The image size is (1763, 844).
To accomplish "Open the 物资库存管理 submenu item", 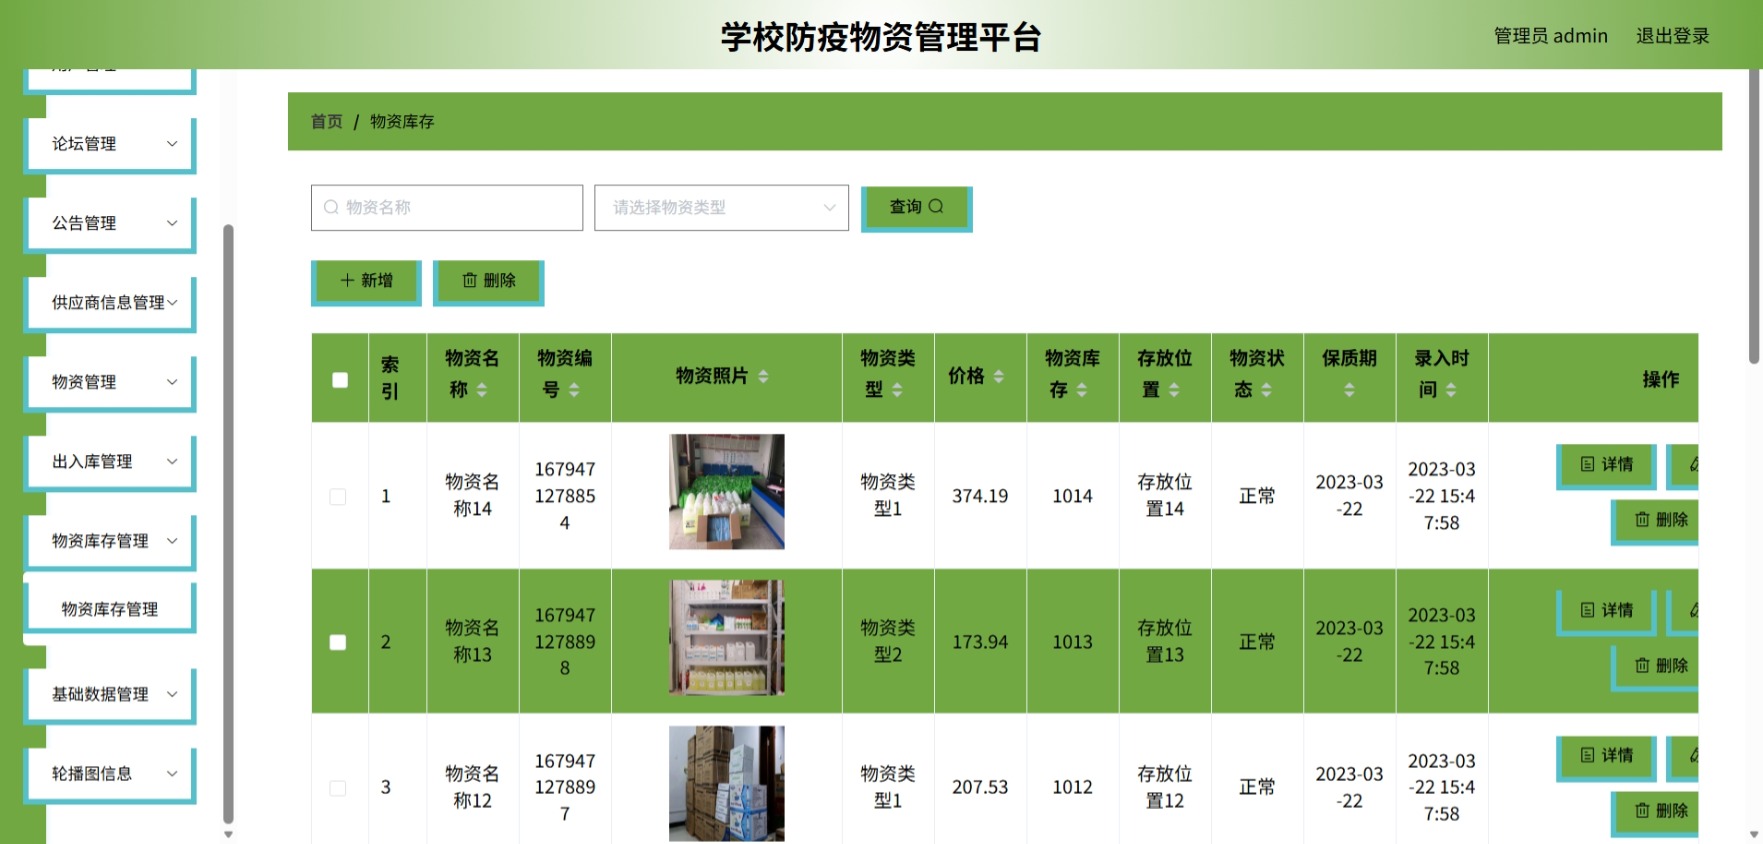I will [110, 609].
